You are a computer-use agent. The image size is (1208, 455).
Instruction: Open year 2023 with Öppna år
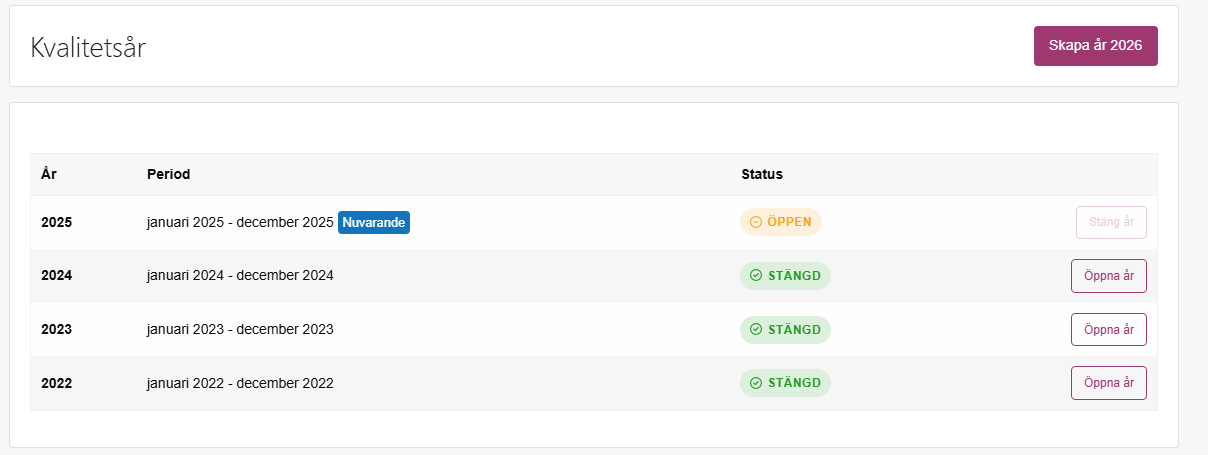(1108, 330)
